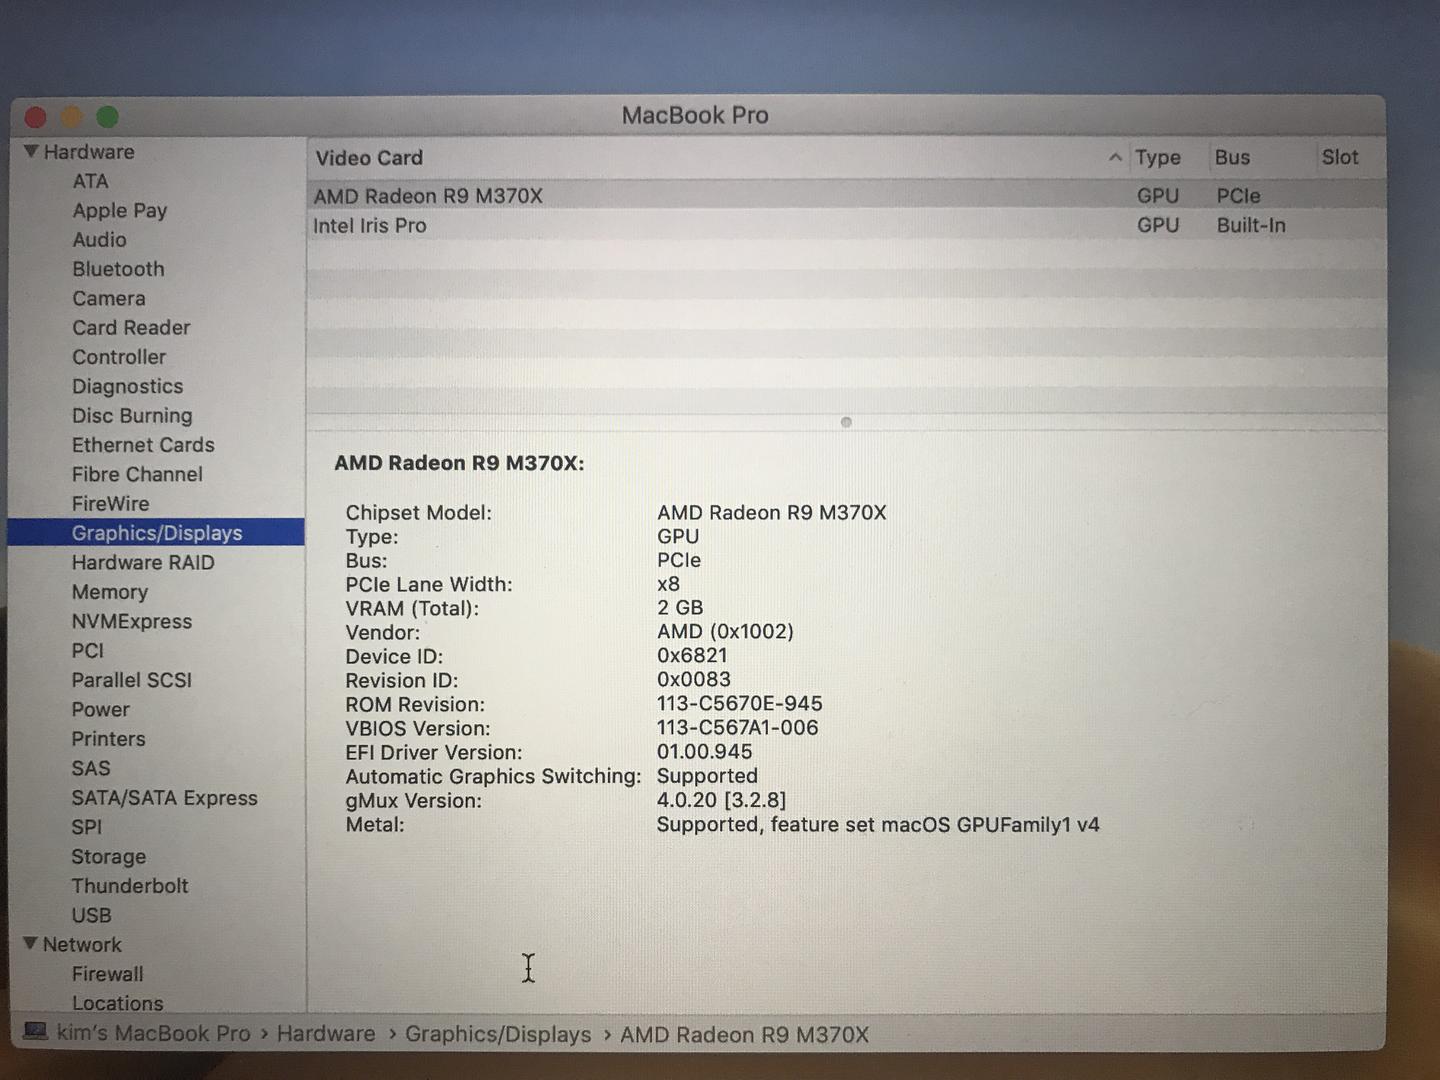Minimize the window with yellow button
The height and width of the screenshot is (1080, 1440).
(72, 117)
